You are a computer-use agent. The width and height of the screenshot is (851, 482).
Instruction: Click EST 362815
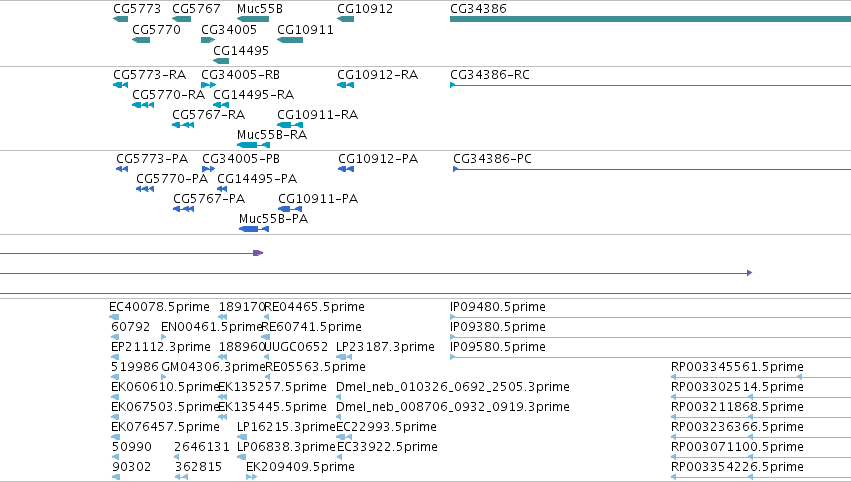click(x=198, y=467)
